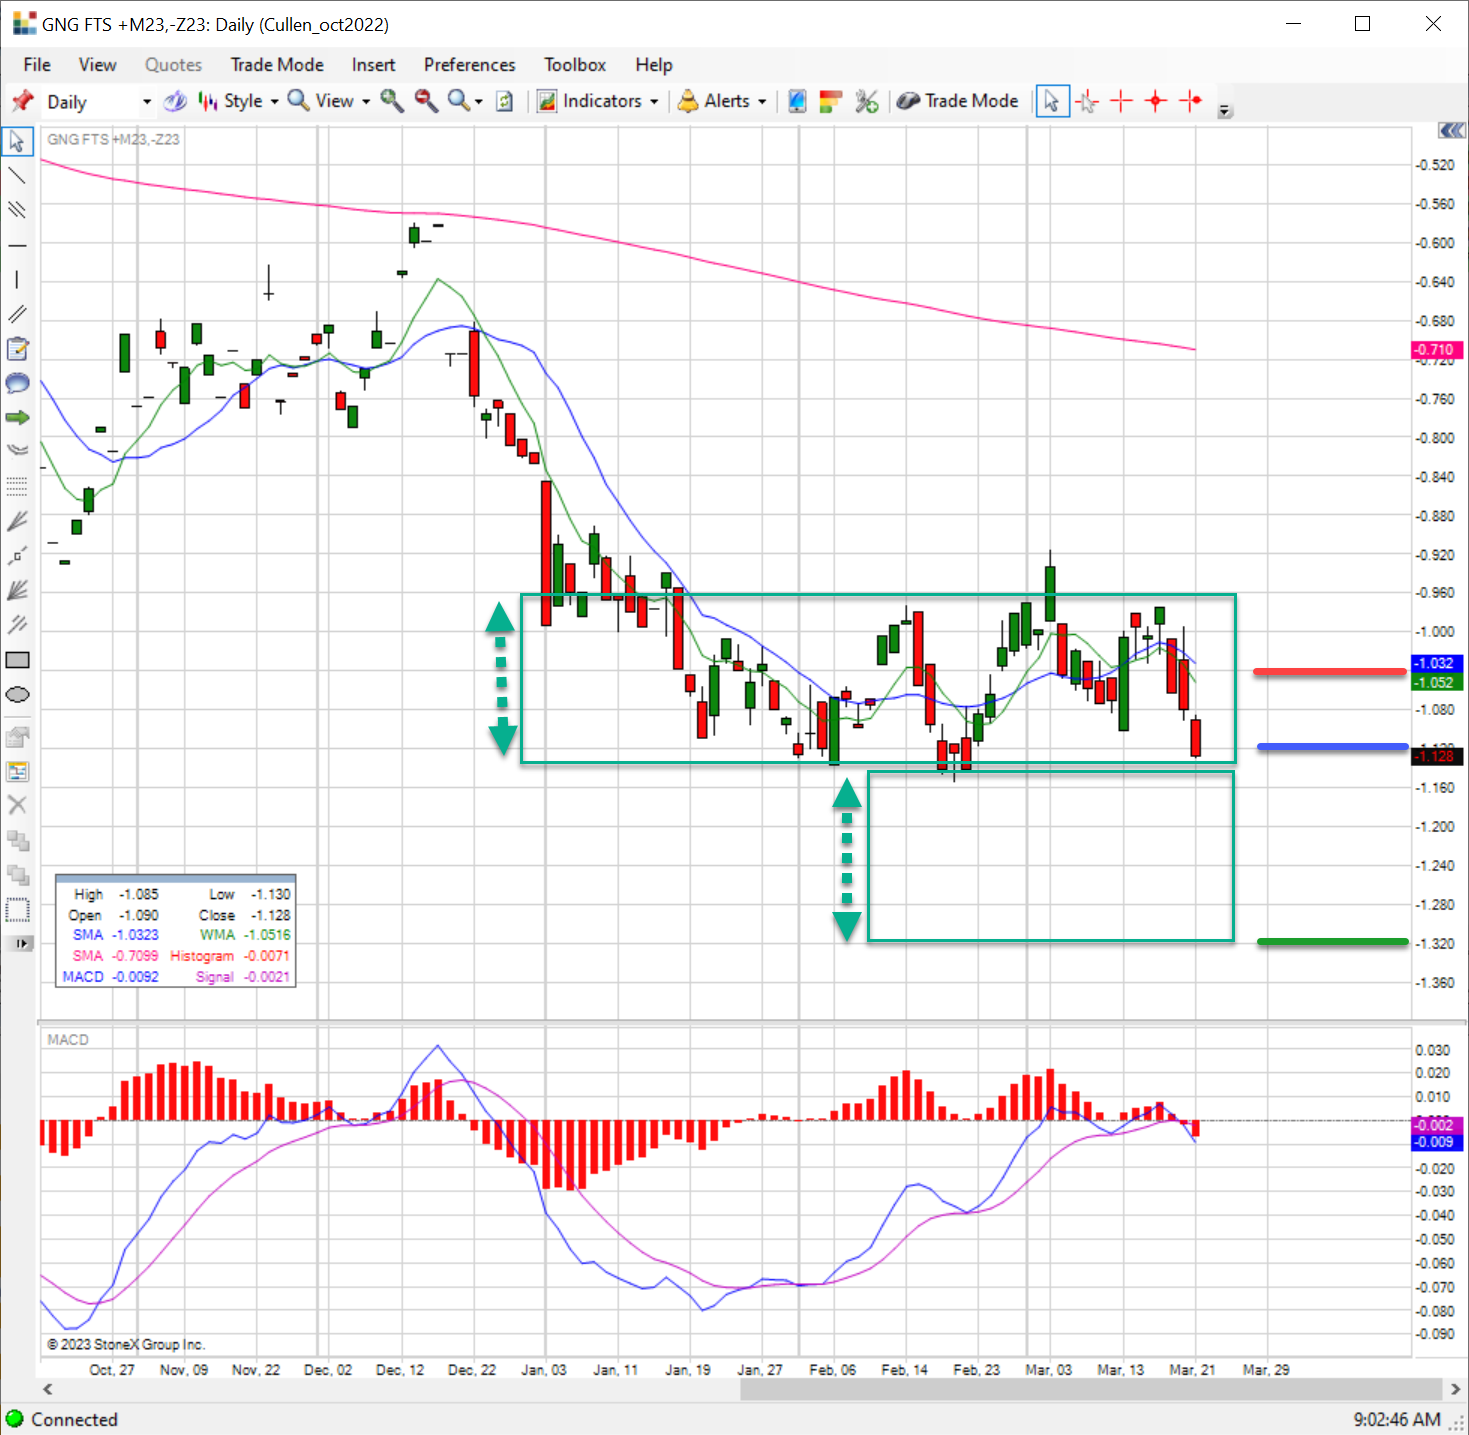1469x1435 pixels.
Task: Click the zoom in magnifier icon
Action: pyautogui.click(x=392, y=101)
